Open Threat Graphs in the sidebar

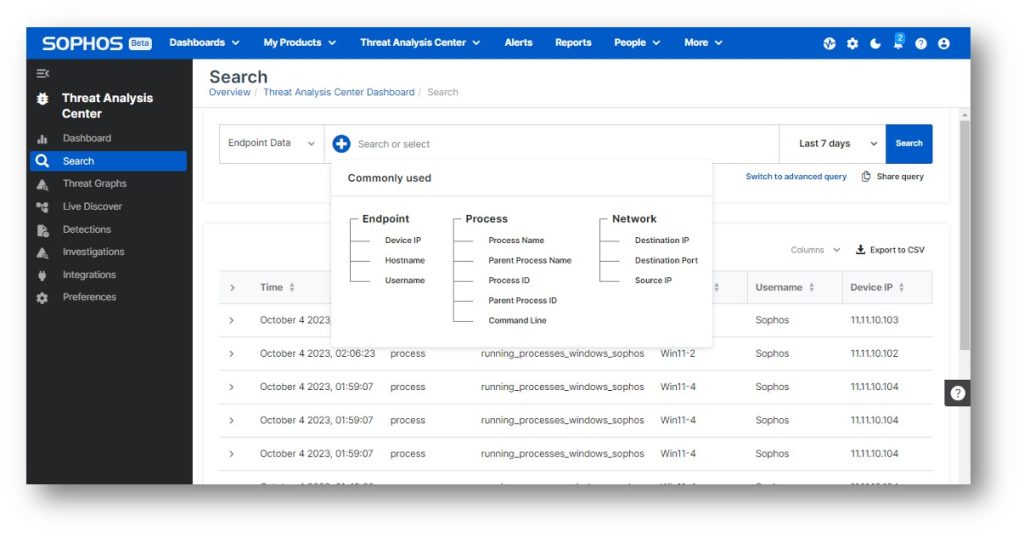tap(94, 184)
